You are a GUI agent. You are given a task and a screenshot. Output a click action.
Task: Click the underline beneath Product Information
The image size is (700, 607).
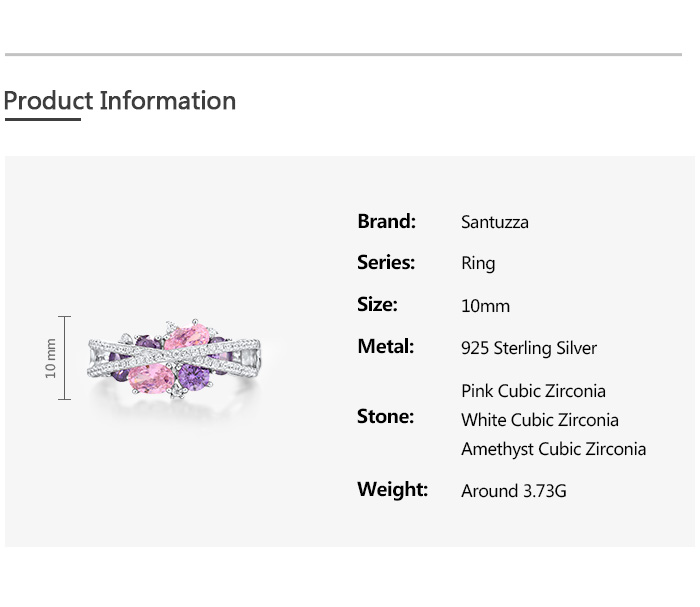42,120
